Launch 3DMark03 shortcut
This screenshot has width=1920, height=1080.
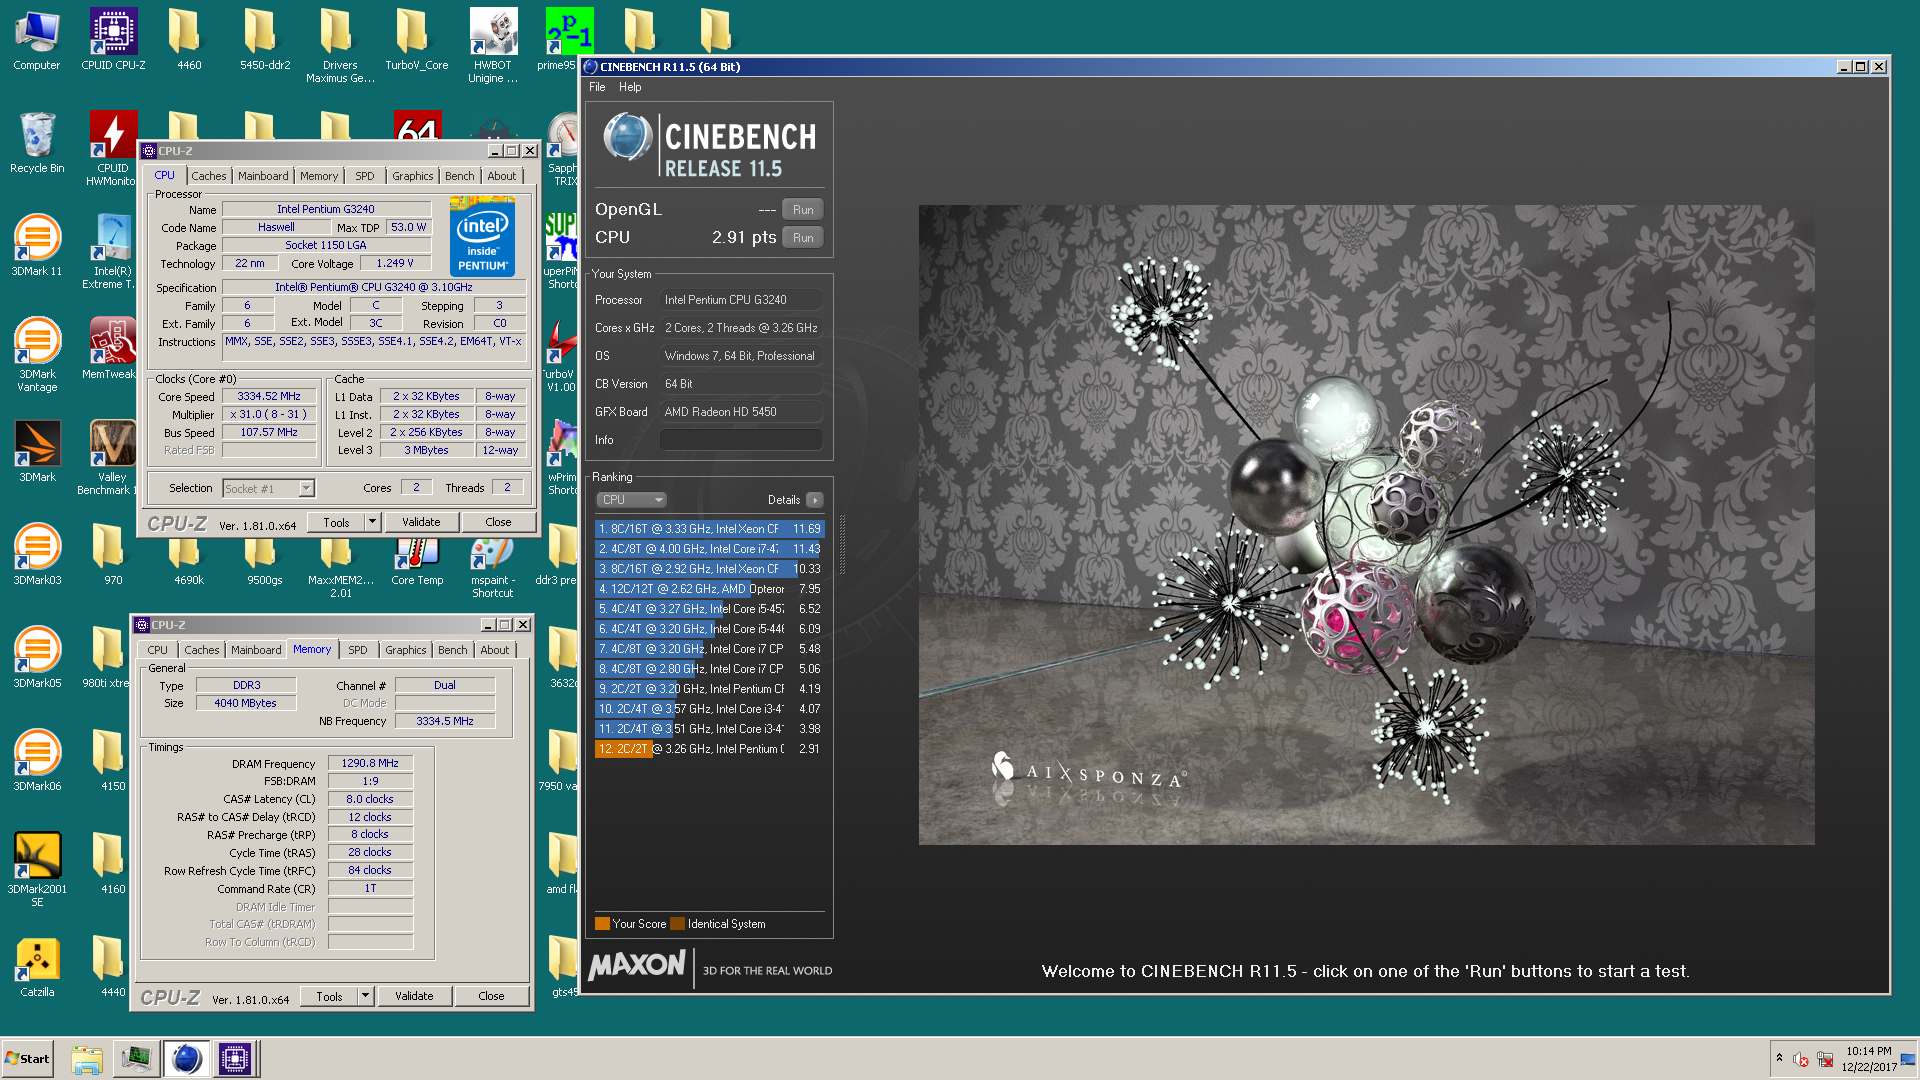point(37,555)
